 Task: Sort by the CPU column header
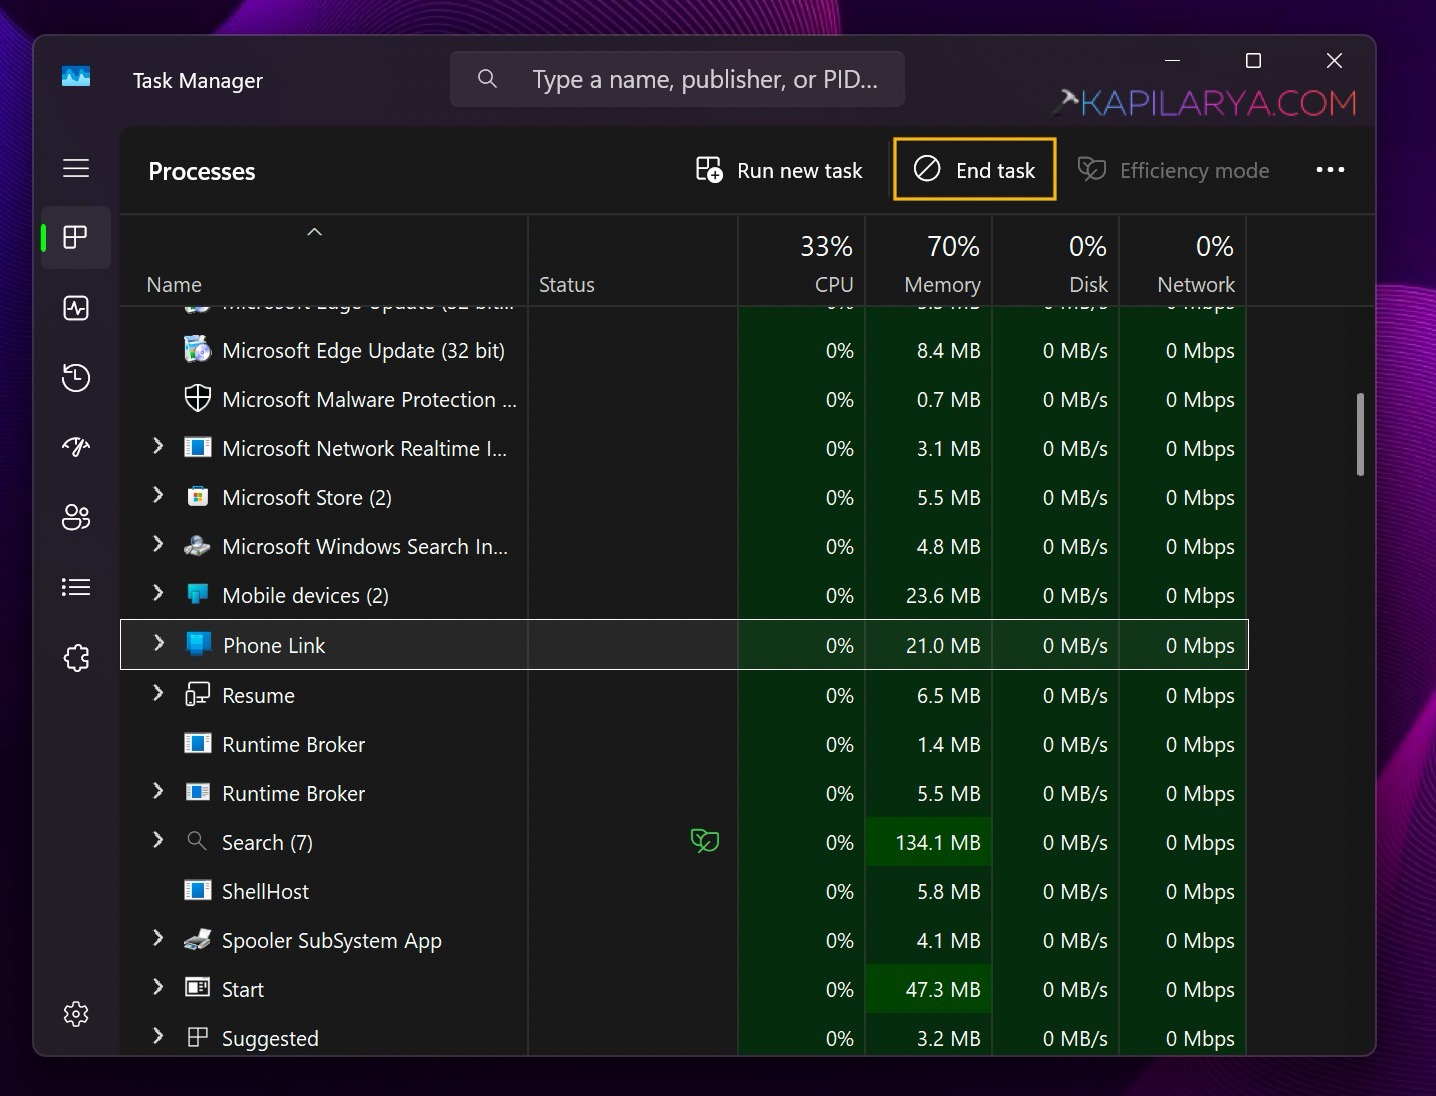pyautogui.click(x=801, y=261)
